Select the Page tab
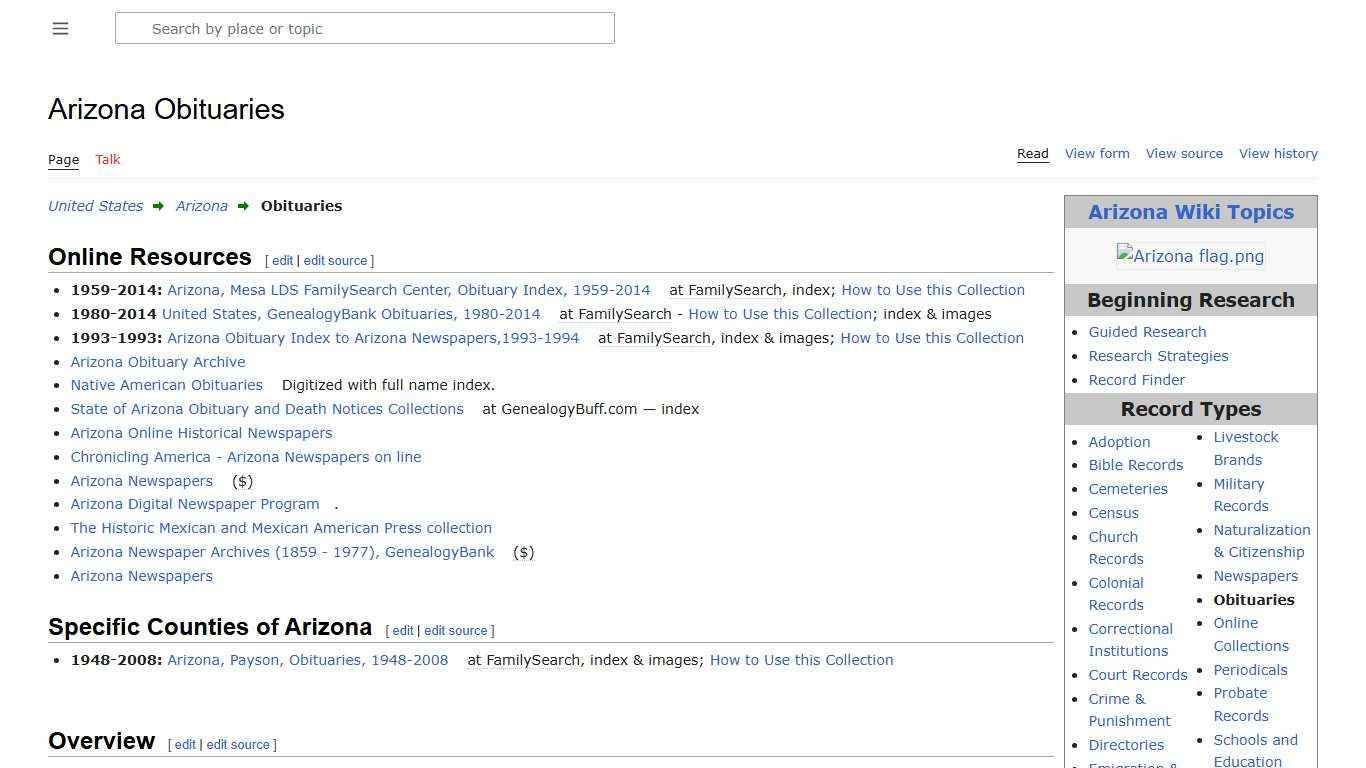 tap(63, 159)
